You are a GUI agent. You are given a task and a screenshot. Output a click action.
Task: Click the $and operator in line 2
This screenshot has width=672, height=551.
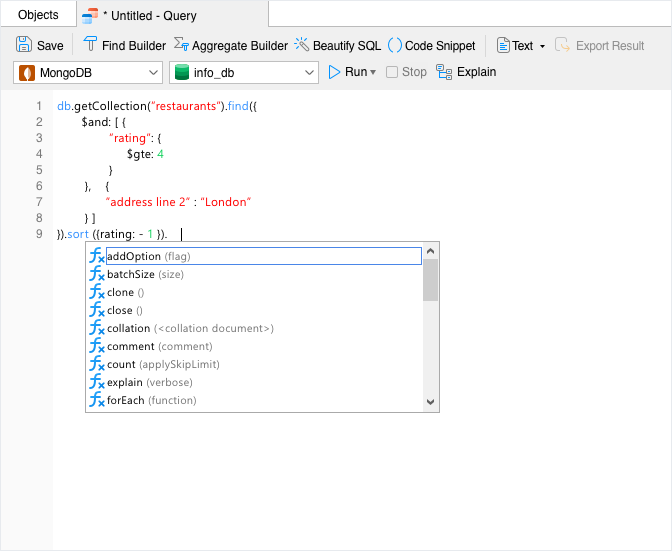(x=95, y=122)
